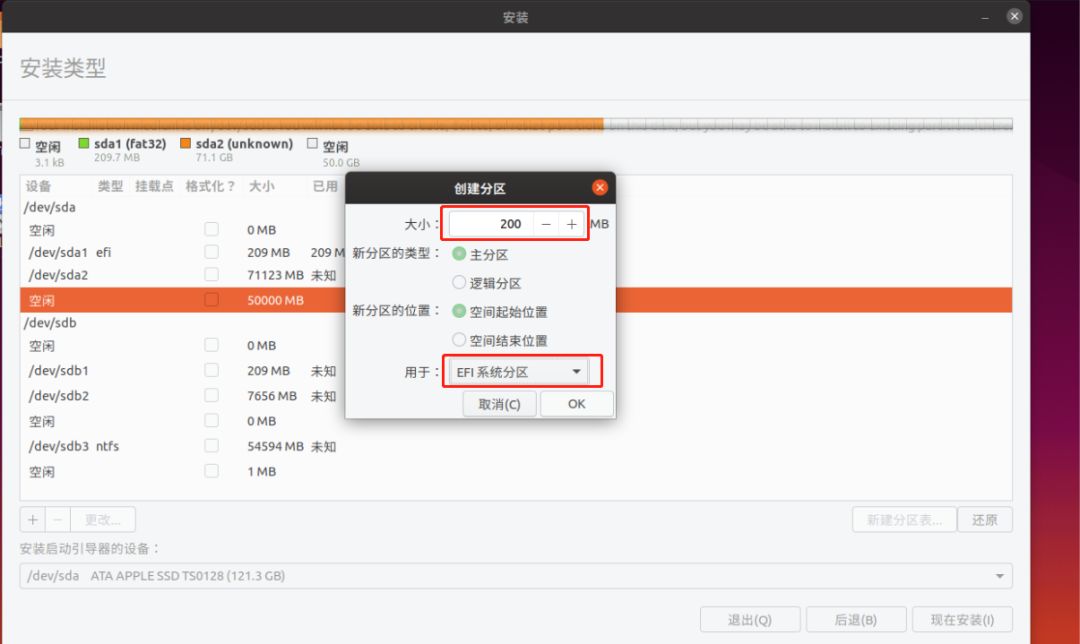Click the orange sda2 segment in disk bar

coord(313,124)
